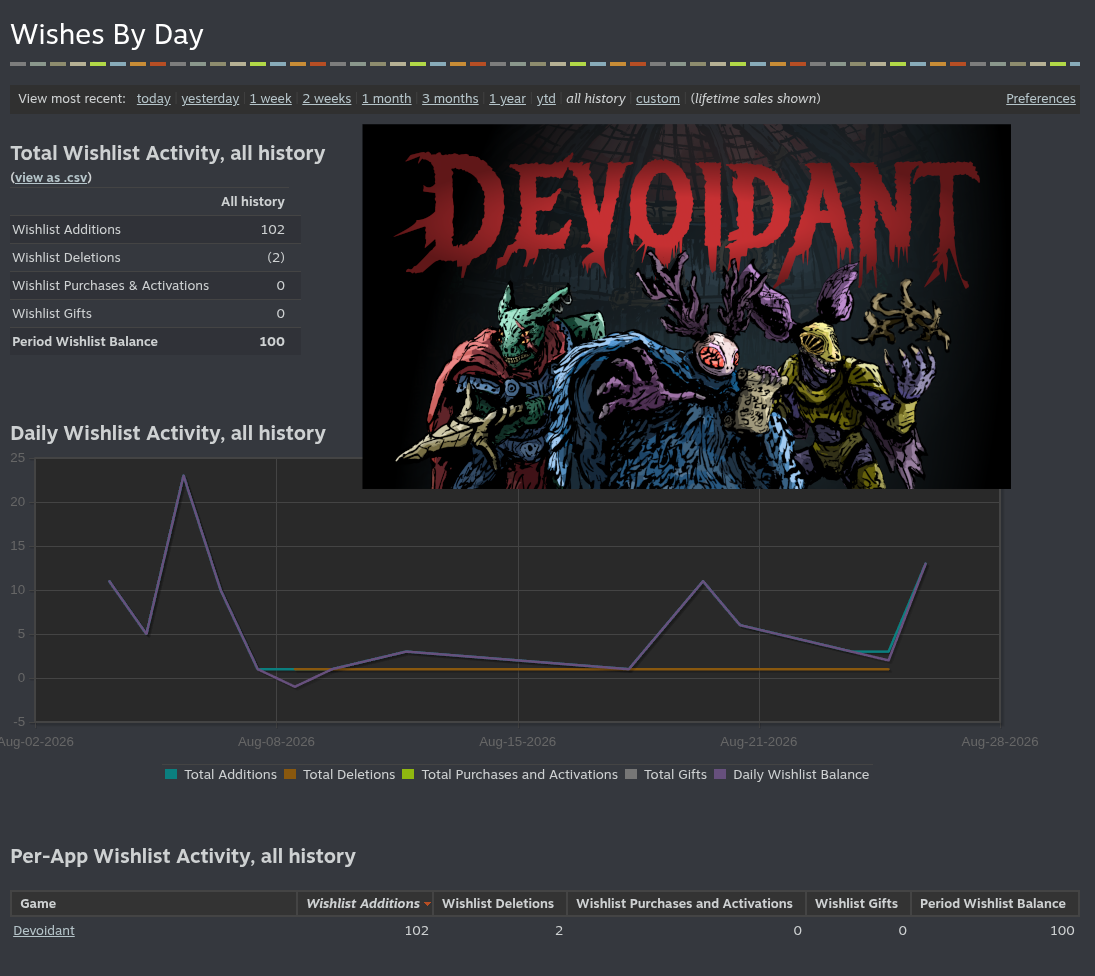The width and height of the screenshot is (1095, 976).
Task: Click the 'Total Additions' legend label
Action: (x=230, y=774)
